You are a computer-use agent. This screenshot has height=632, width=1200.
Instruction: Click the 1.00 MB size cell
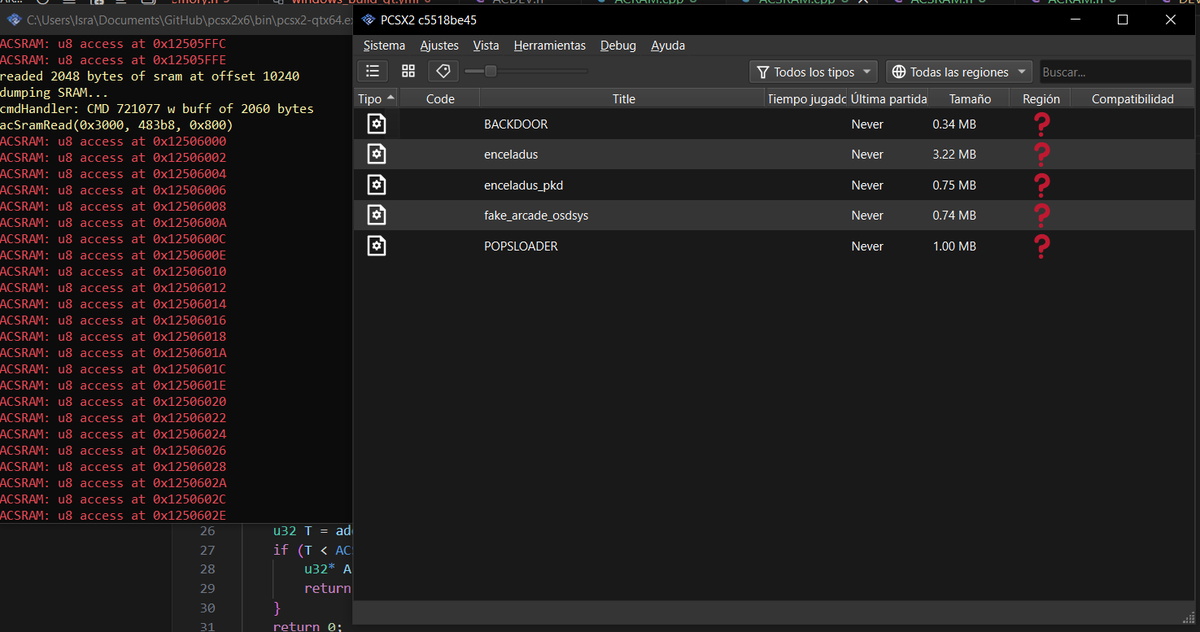pos(954,246)
